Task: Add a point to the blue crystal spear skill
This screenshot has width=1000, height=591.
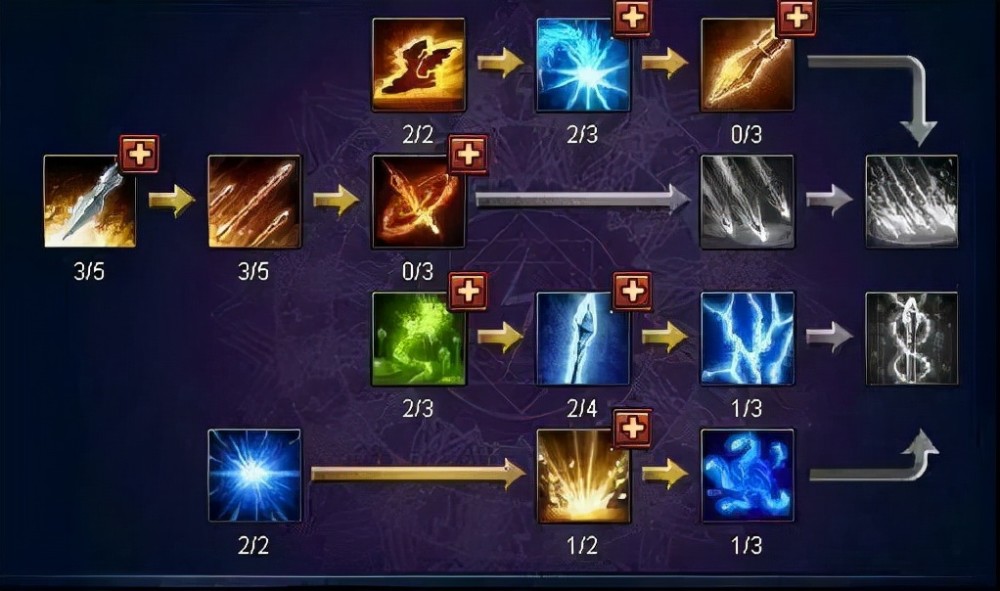Action: click(x=632, y=291)
